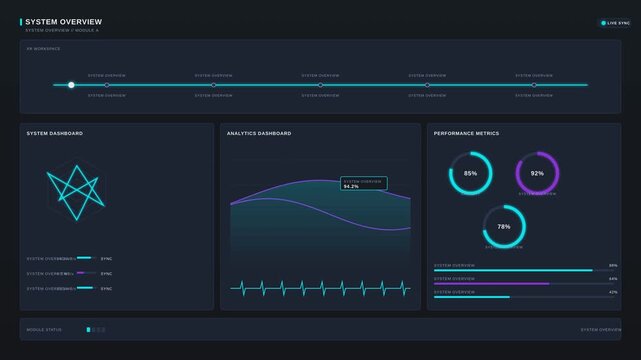Image resolution: width=641 pixels, height=360 pixels.
Task: Select the middle small node on the workspace timeline
Action: [x=320, y=85]
